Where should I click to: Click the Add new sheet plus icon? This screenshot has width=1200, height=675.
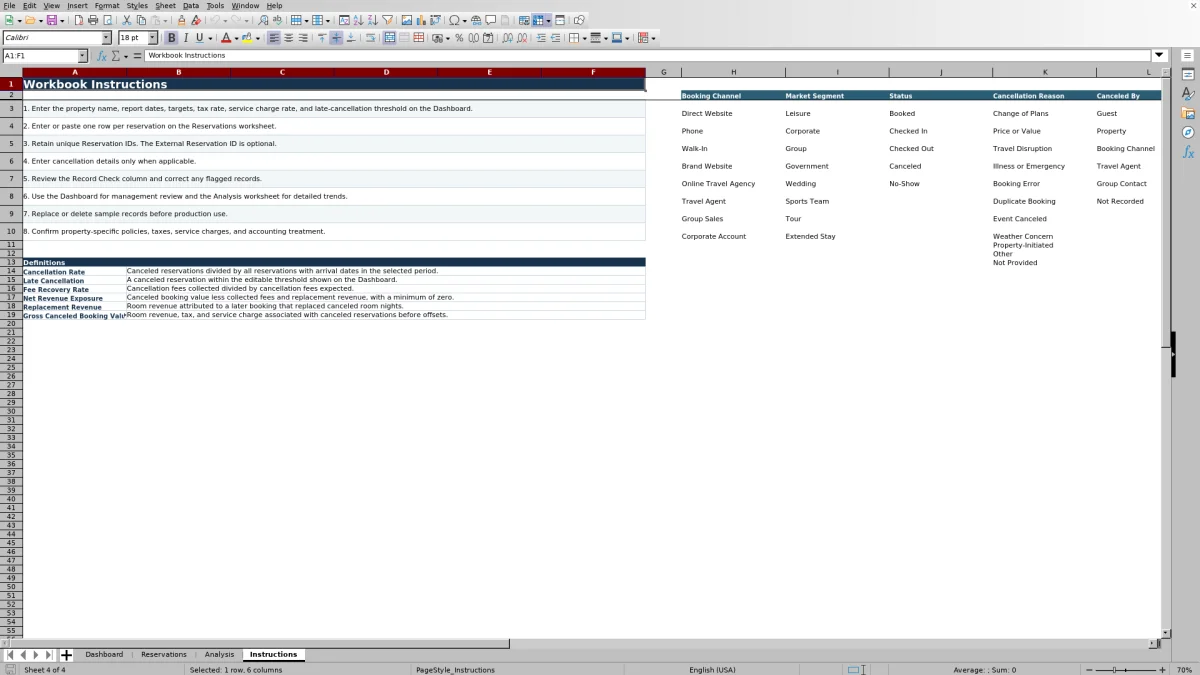(67, 655)
